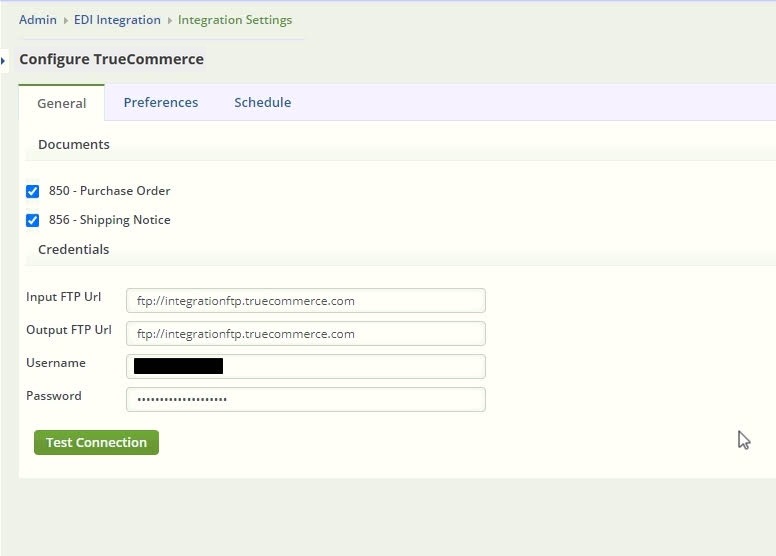
Task: Open the Schedule tab
Action: pos(263,102)
